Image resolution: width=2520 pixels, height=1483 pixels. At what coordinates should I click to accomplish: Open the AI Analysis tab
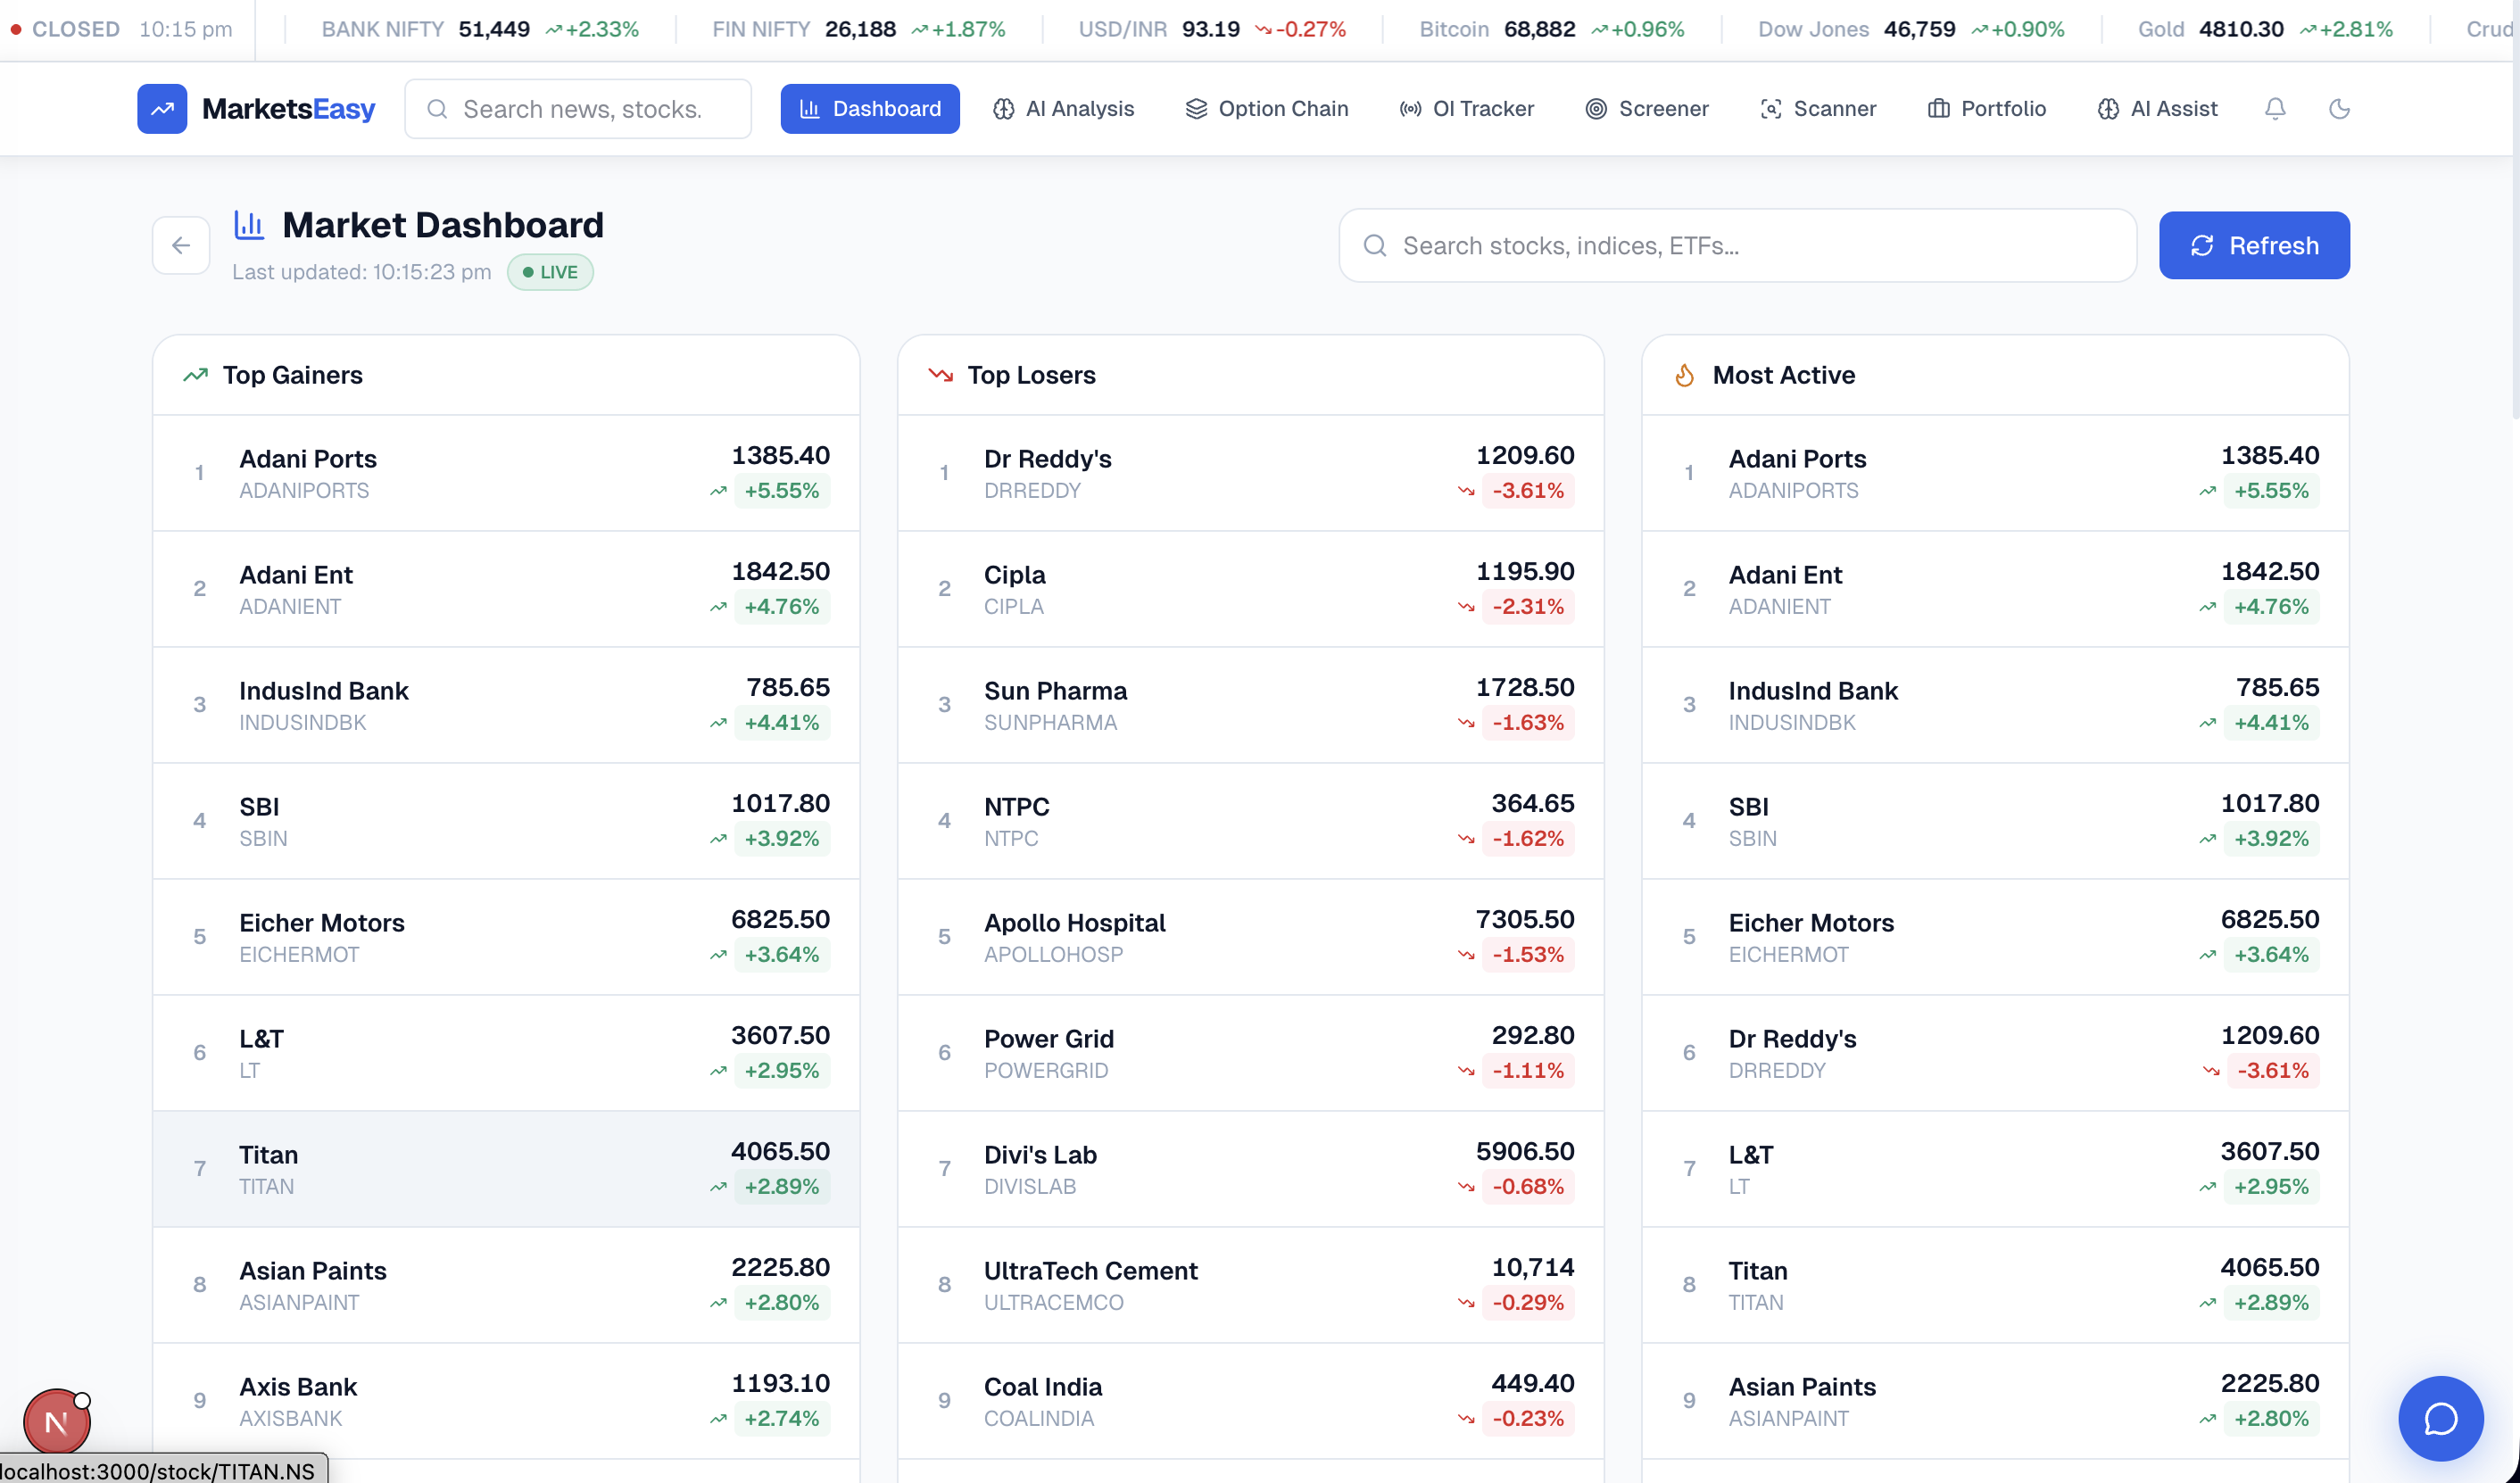tap(1064, 108)
